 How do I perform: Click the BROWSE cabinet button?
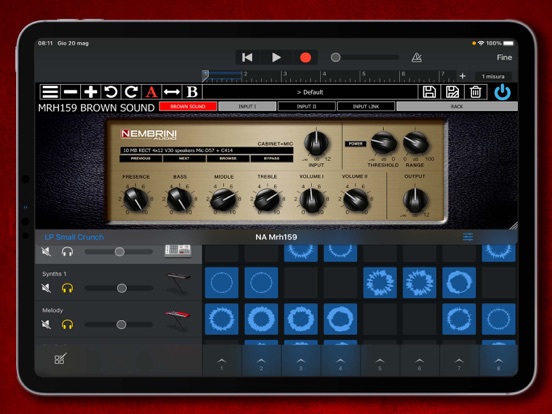point(228,158)
